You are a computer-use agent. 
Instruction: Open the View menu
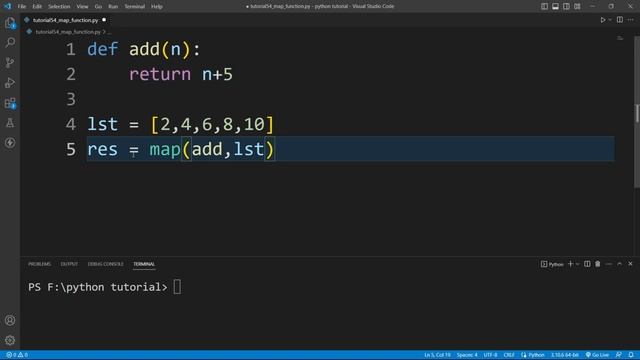point(82,7)
